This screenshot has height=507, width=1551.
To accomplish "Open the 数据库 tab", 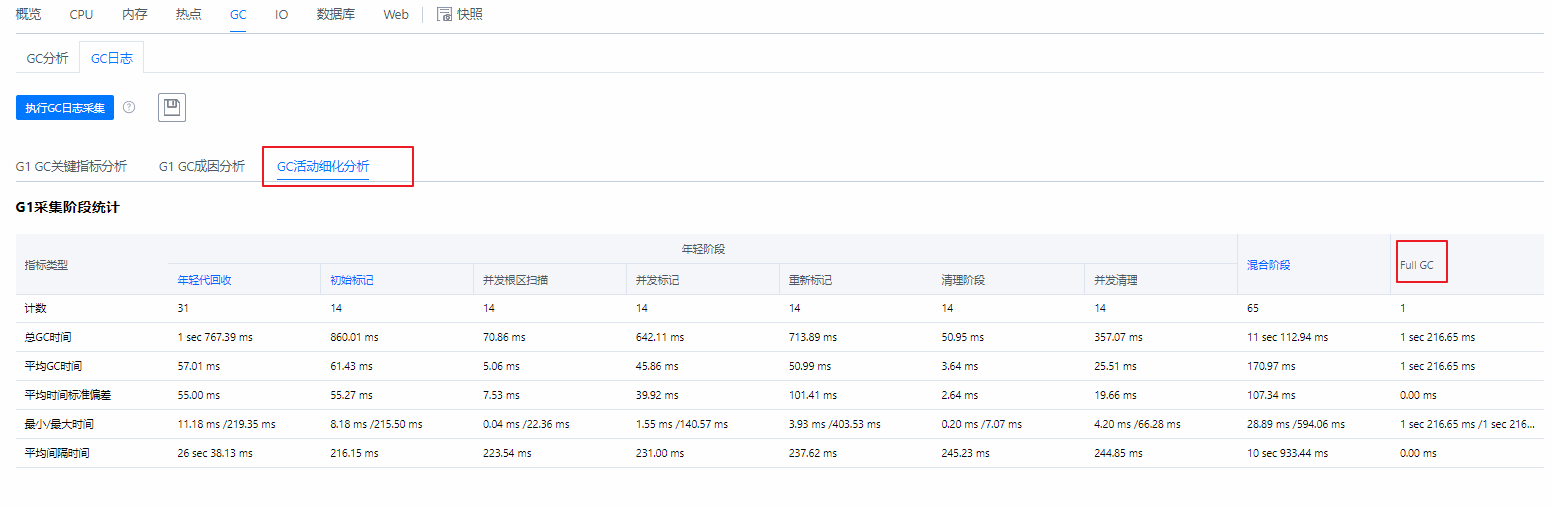I will (336, 15).
